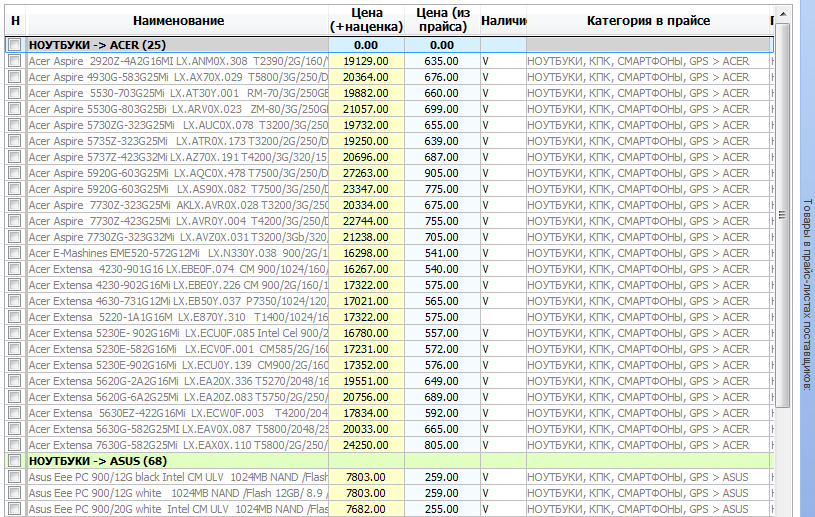
Task: Tick the НОУТБУКИ -> ASUS (68) group checkbox
Action: click(x=15, y=461)
